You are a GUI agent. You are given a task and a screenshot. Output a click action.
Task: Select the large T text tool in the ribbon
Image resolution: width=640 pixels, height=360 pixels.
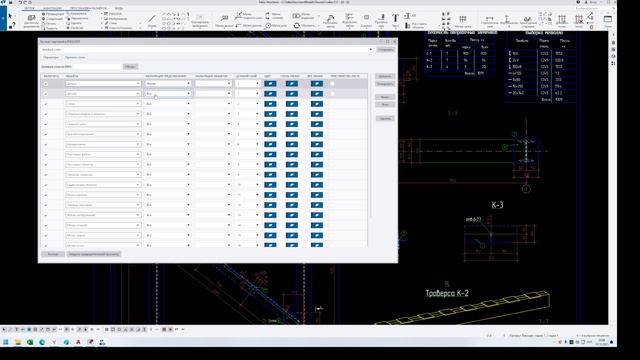pyautogui.click(x=395, y=19)
